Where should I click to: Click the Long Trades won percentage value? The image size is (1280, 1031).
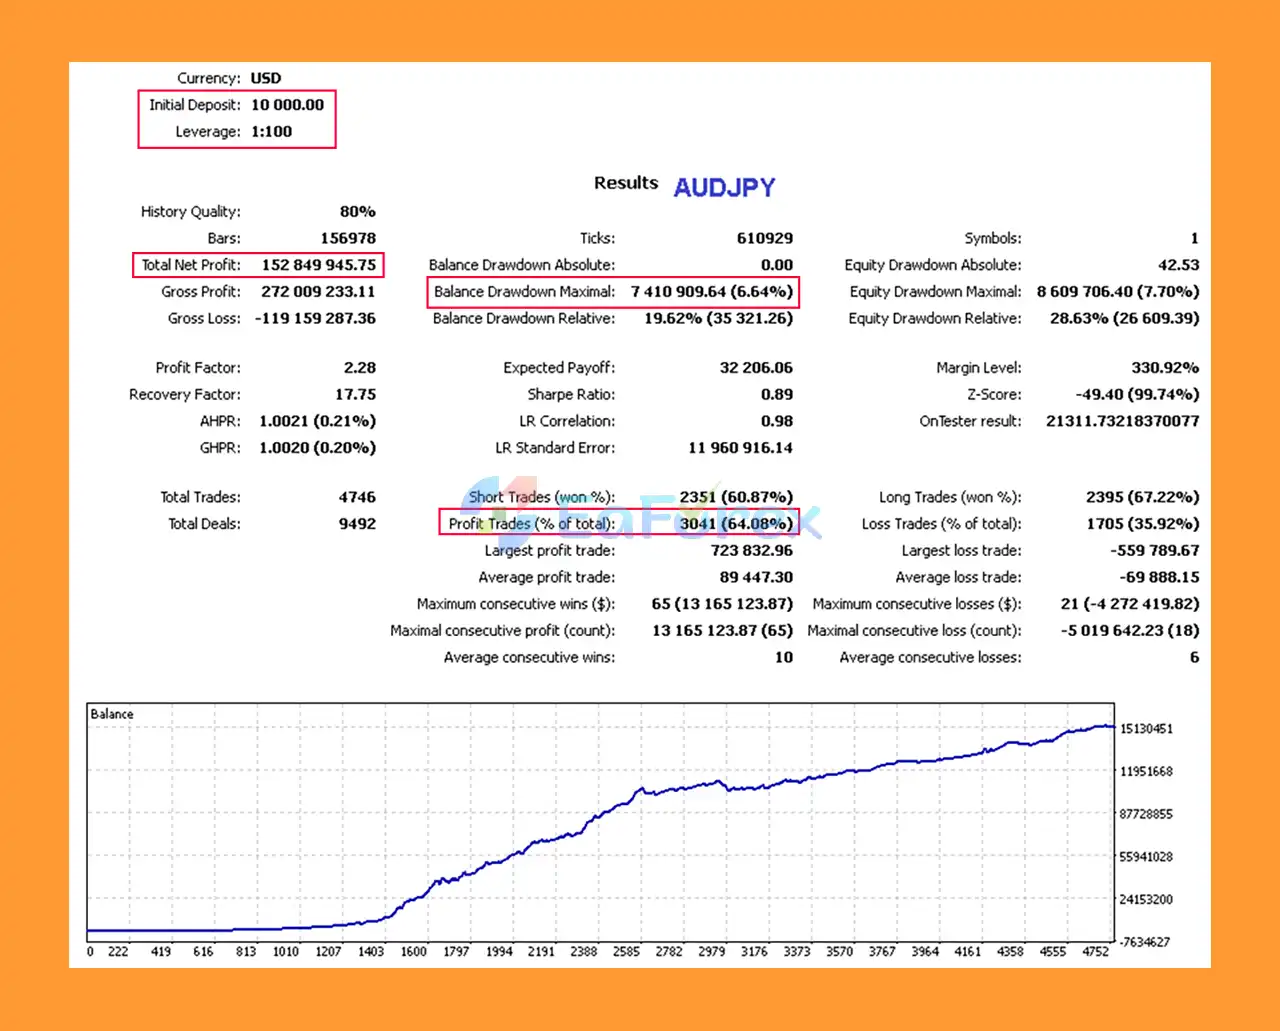(x=1142, y=497)
